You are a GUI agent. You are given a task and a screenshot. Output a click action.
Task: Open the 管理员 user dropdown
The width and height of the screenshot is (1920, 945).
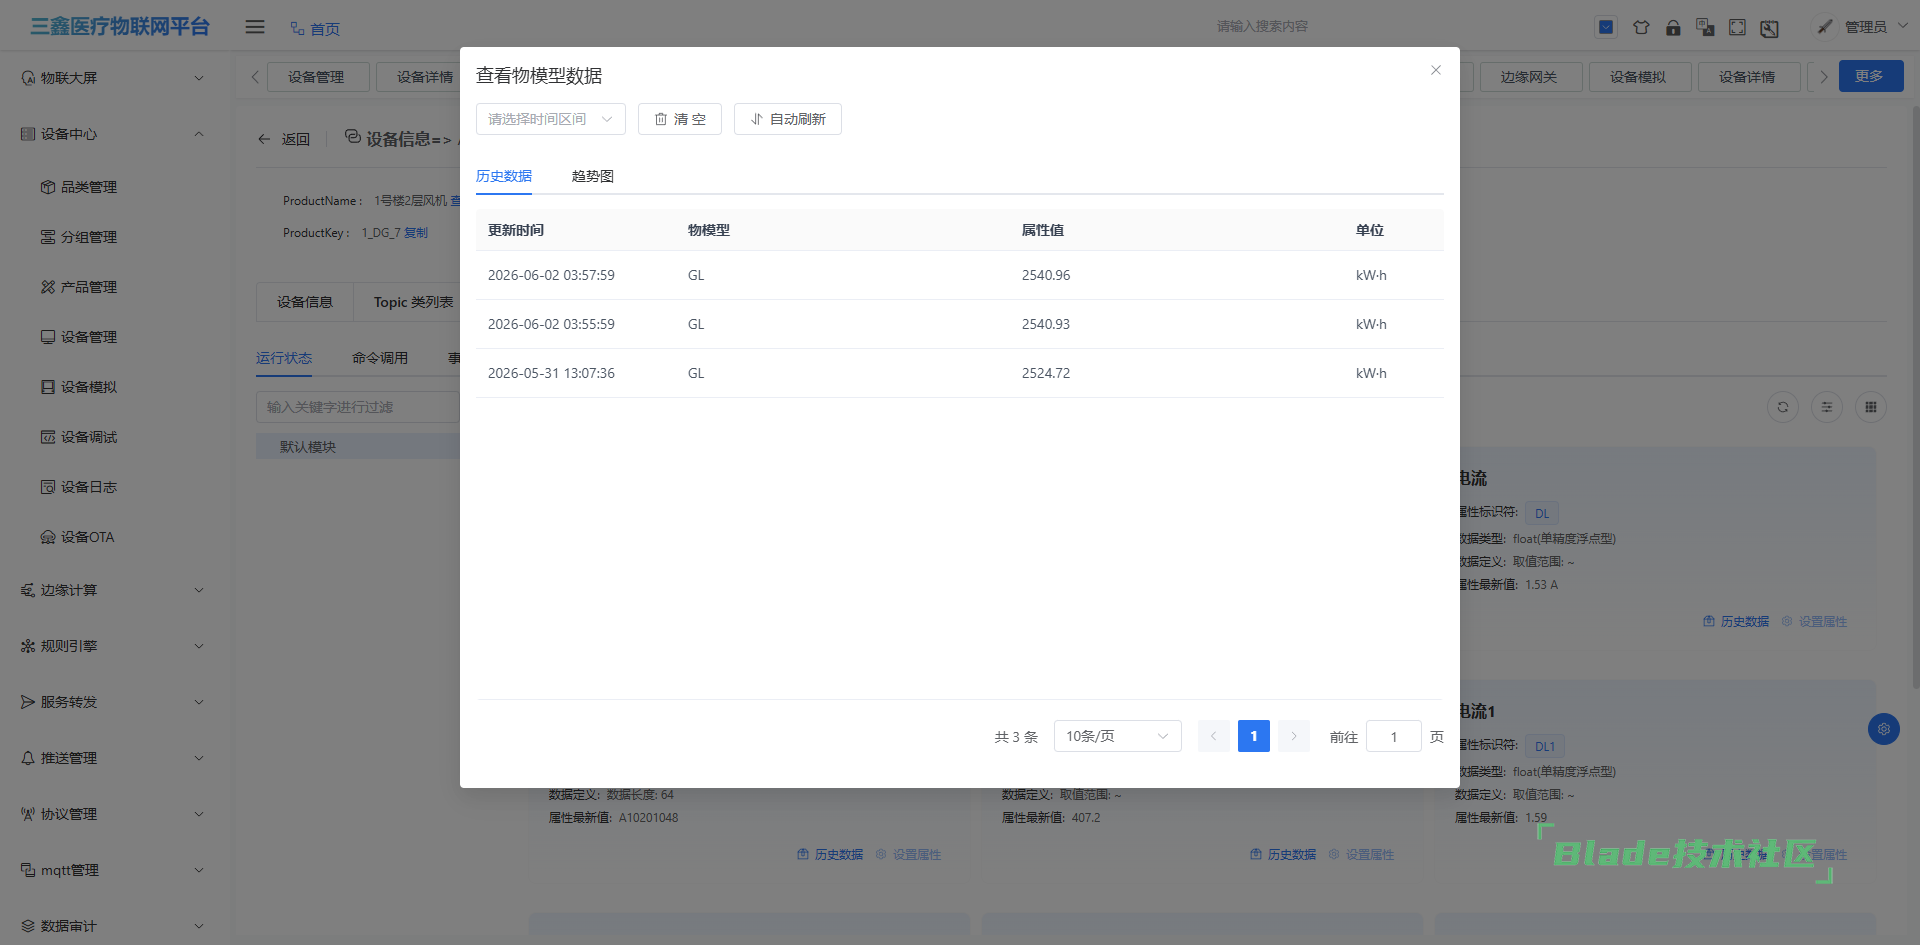(x=1876, y=27)
